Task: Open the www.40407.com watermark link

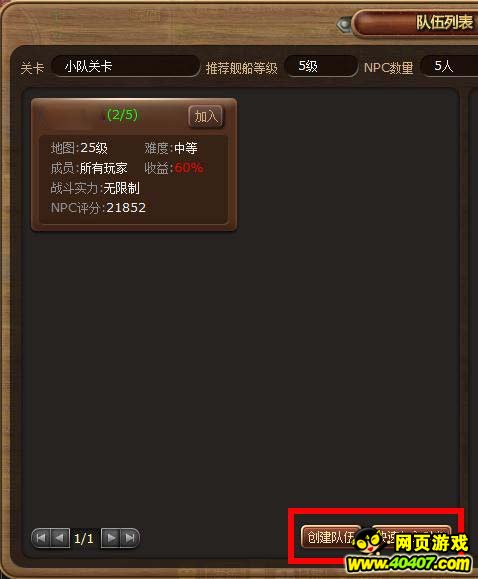Action: [408, 564]
